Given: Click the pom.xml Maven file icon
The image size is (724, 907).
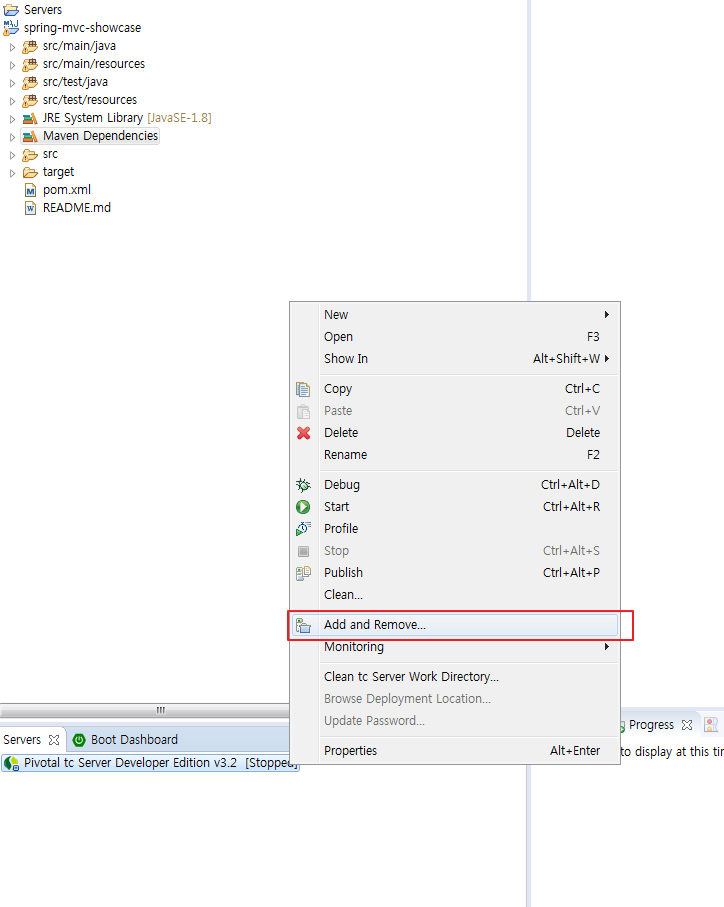Looking at the screenshot, I should pos(31,190).
